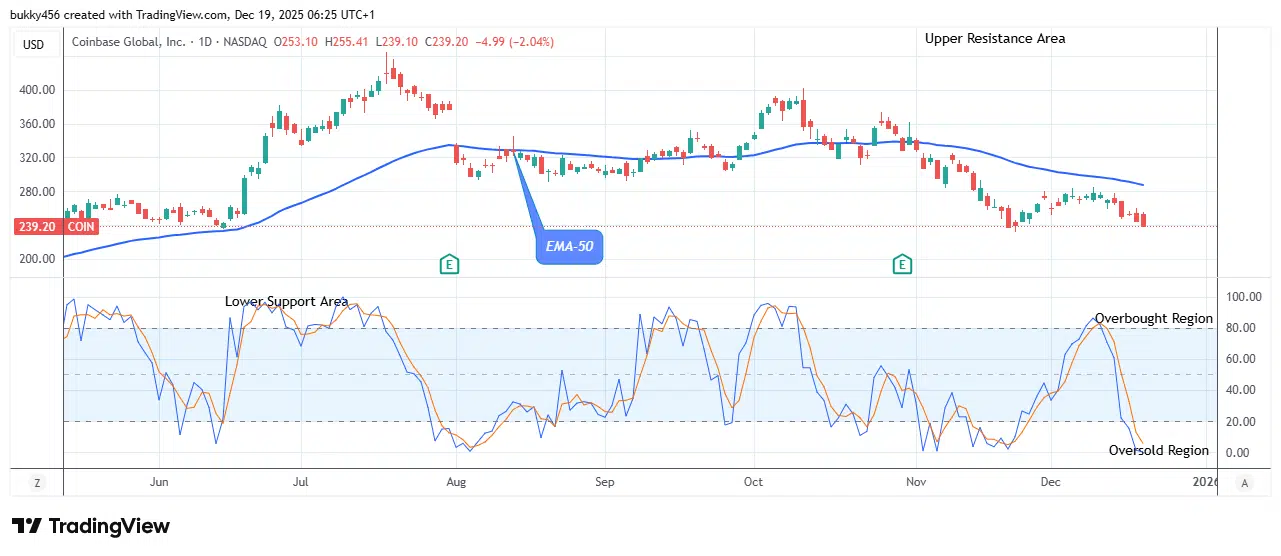Viewport: 1281px width, 556px height.
Task: Select the "Overbought Region" annotation
Action: pyautogui.click(x=1153, y=319)
